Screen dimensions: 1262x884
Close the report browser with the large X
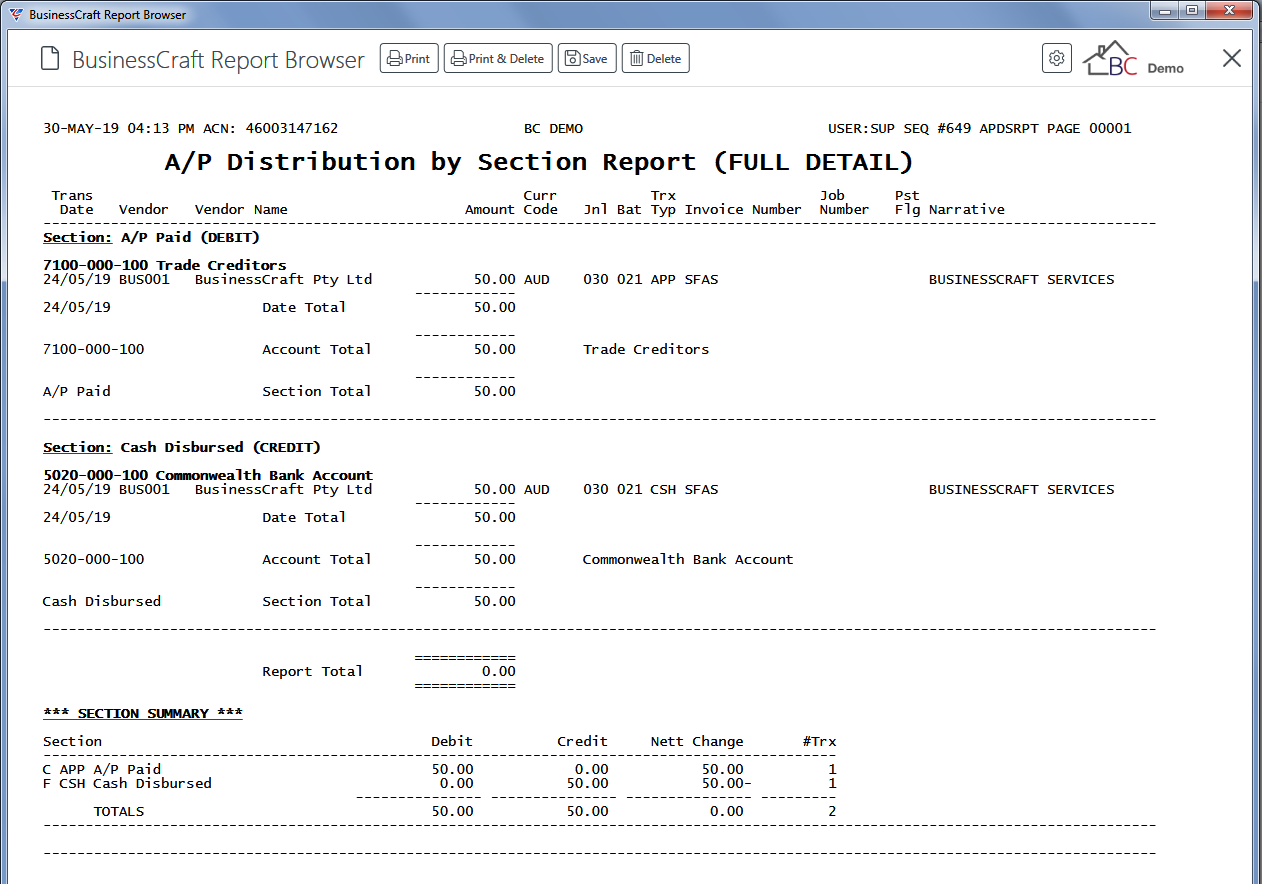pyautogui.click(x=1232, y=58)
